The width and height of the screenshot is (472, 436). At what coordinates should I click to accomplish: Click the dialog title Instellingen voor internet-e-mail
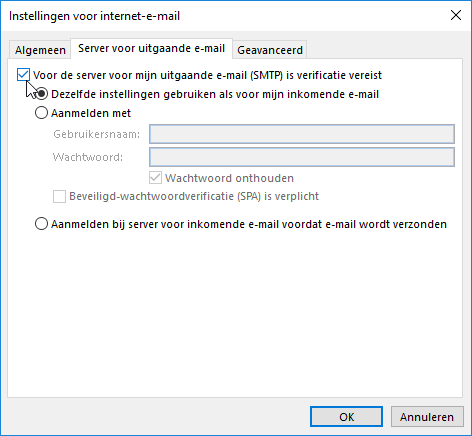94,16
